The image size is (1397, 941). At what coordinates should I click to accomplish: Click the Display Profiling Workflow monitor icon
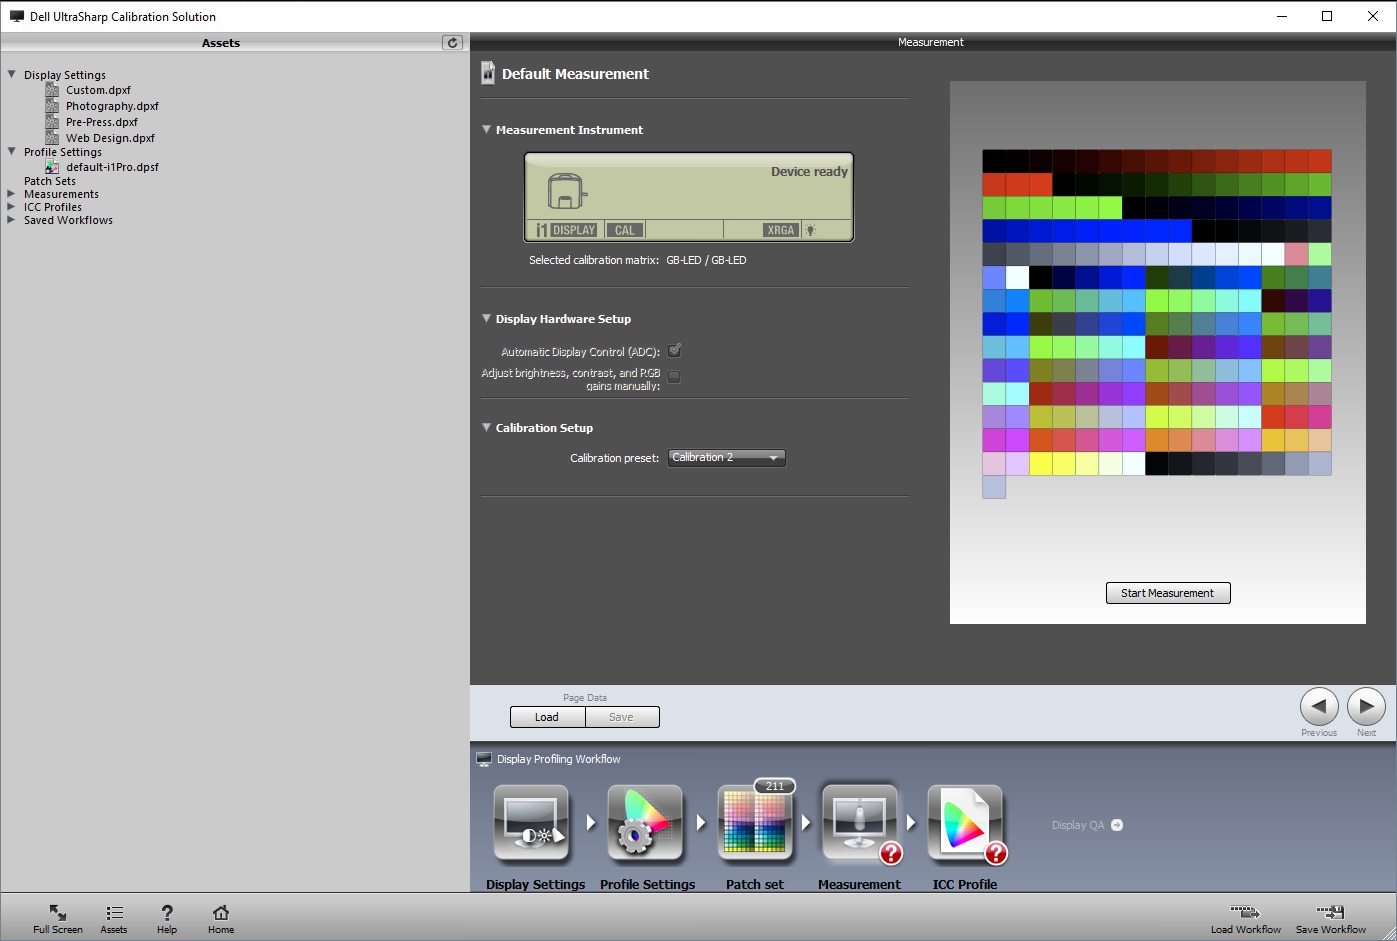click(x=484, y=759)
